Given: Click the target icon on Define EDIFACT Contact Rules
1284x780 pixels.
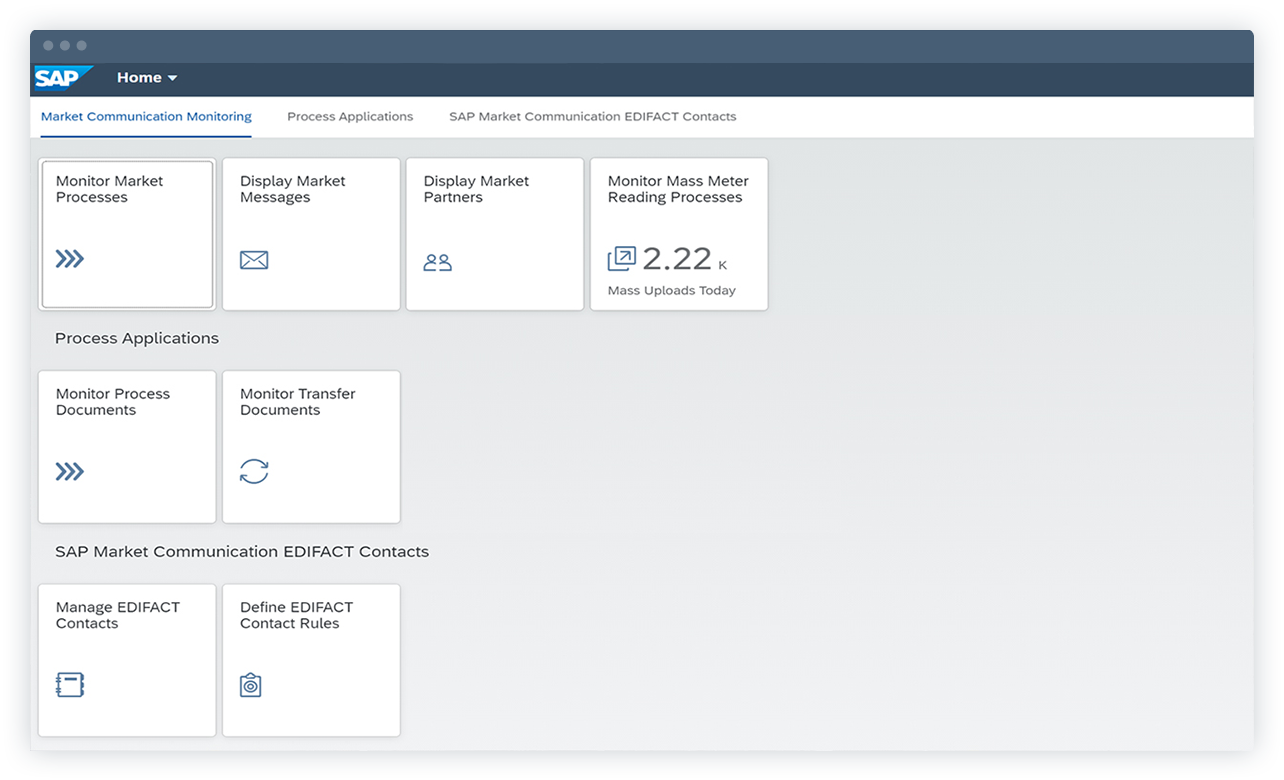Looking at the screenshot, I should (x=250, y=685).
